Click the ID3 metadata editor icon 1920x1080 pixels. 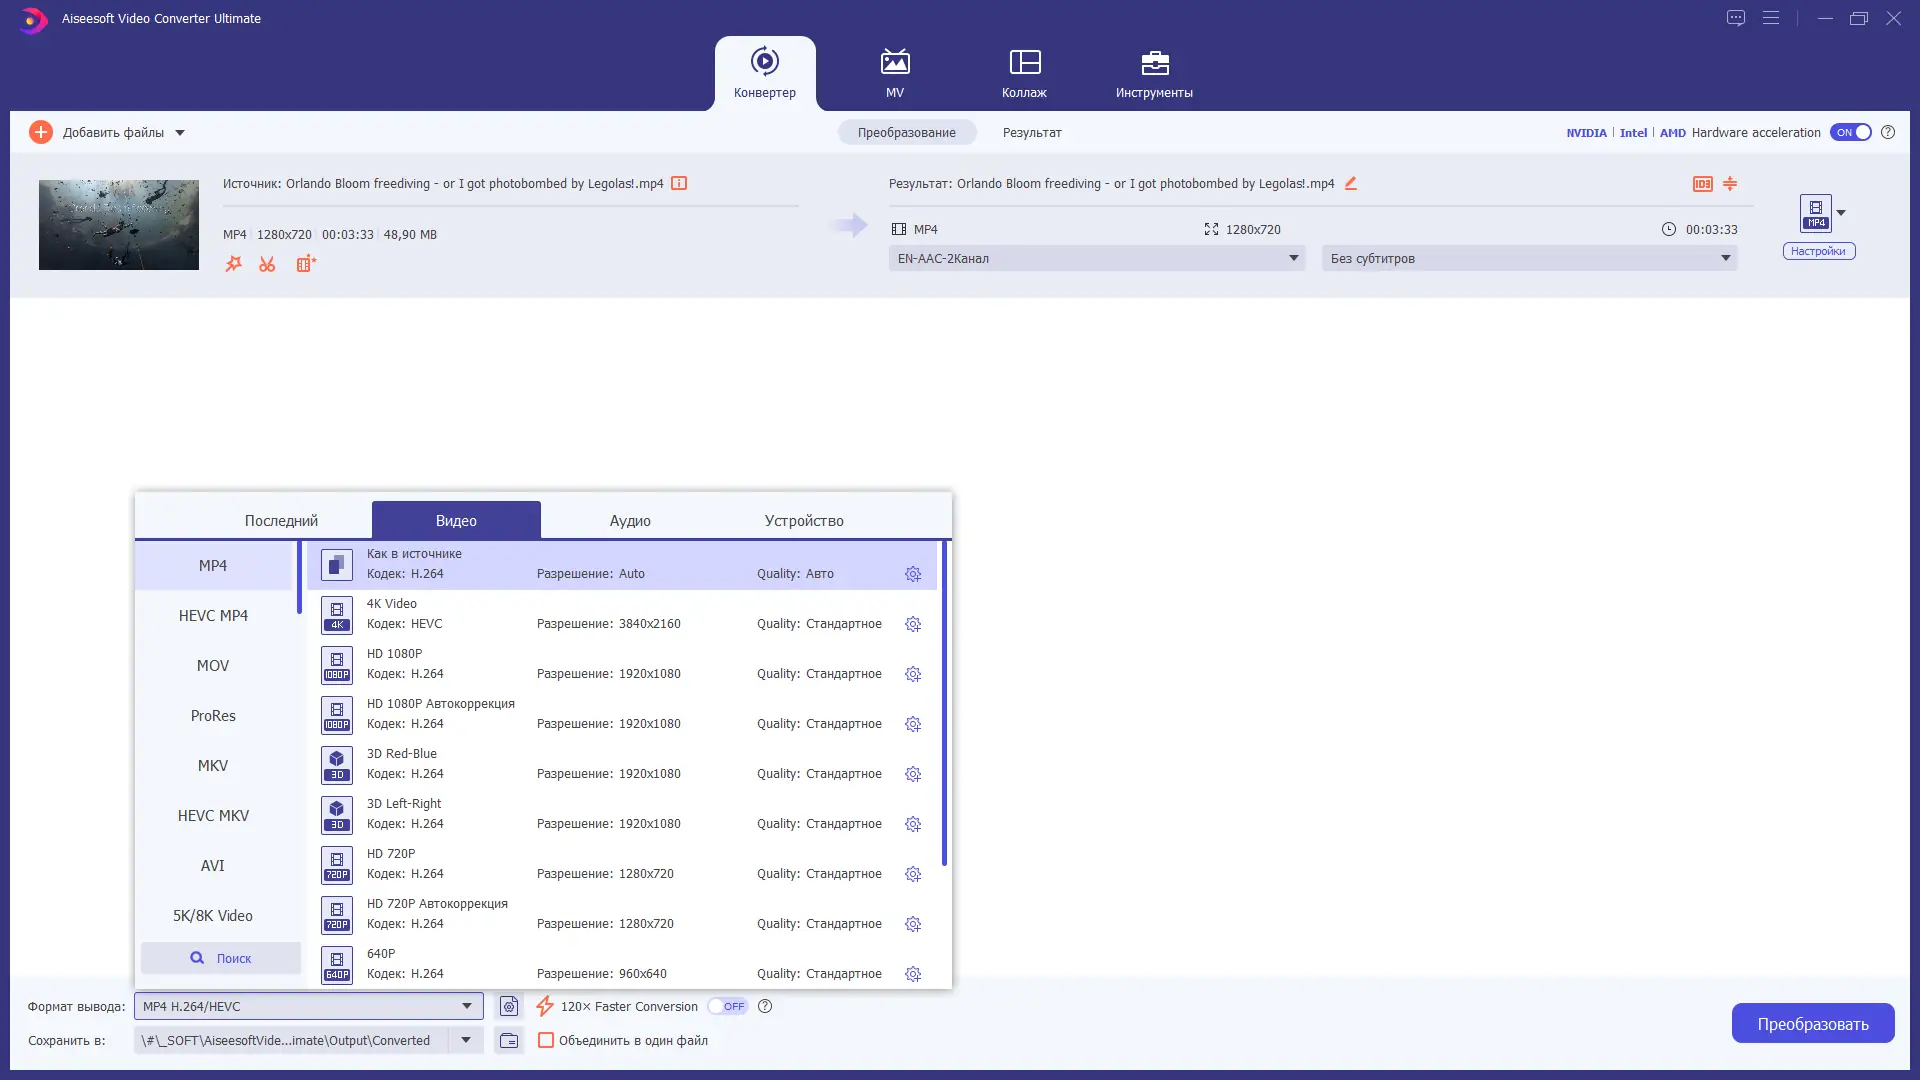[x=1702, y=183]
